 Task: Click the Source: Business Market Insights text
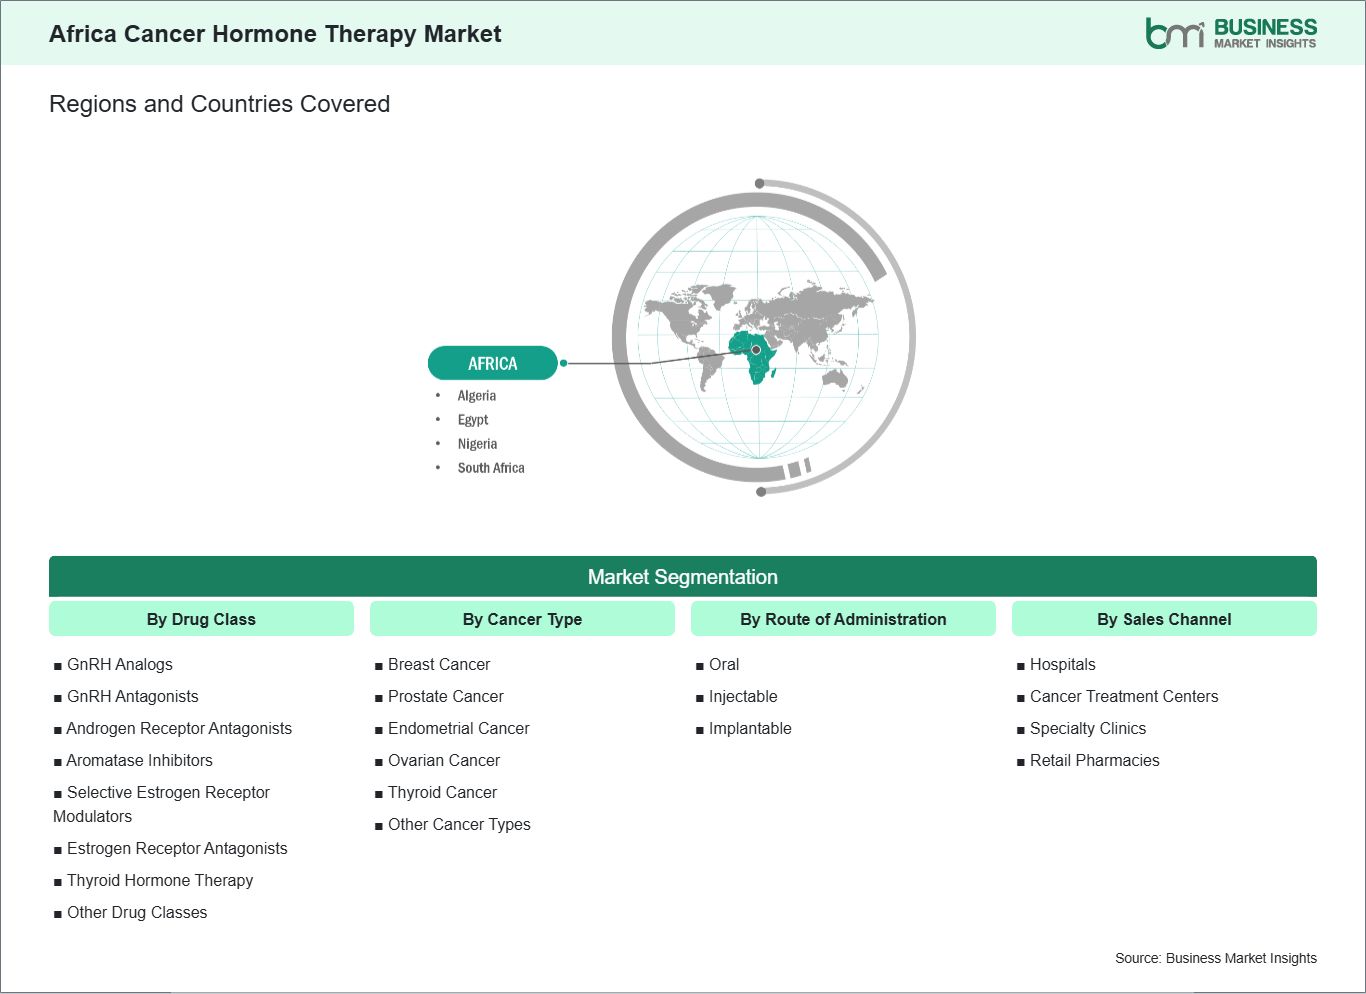(1215, 958)
